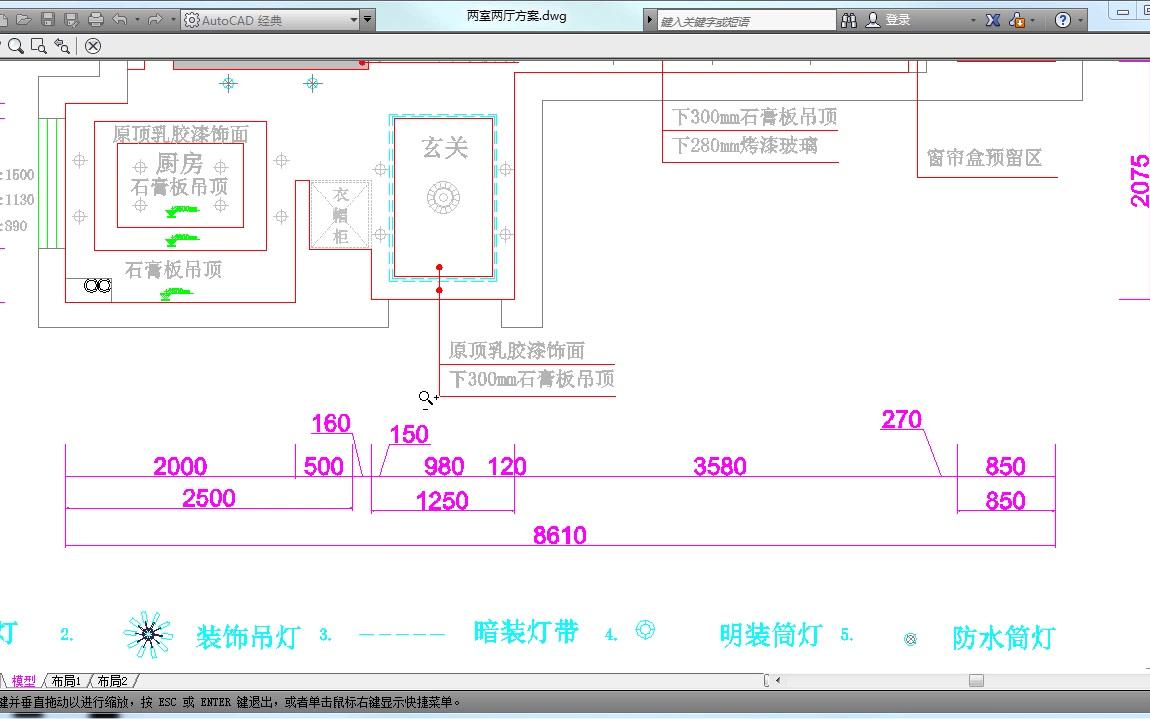Click the Save icon on the toolbar
Image resolution: width=1150 pixels, height=719 pixels.
point(49,19)
